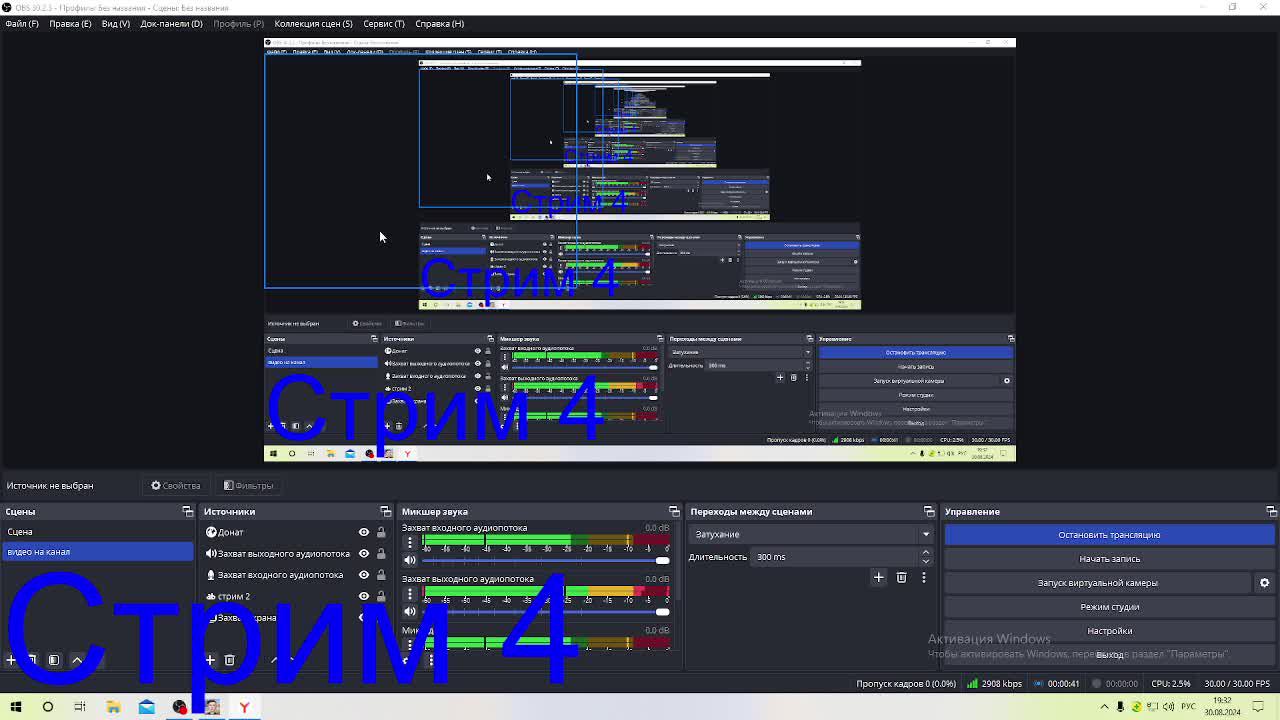1280x720 pixels.
Task: Open transition properties three-dot menu
Action: click(x=923, y=577)
